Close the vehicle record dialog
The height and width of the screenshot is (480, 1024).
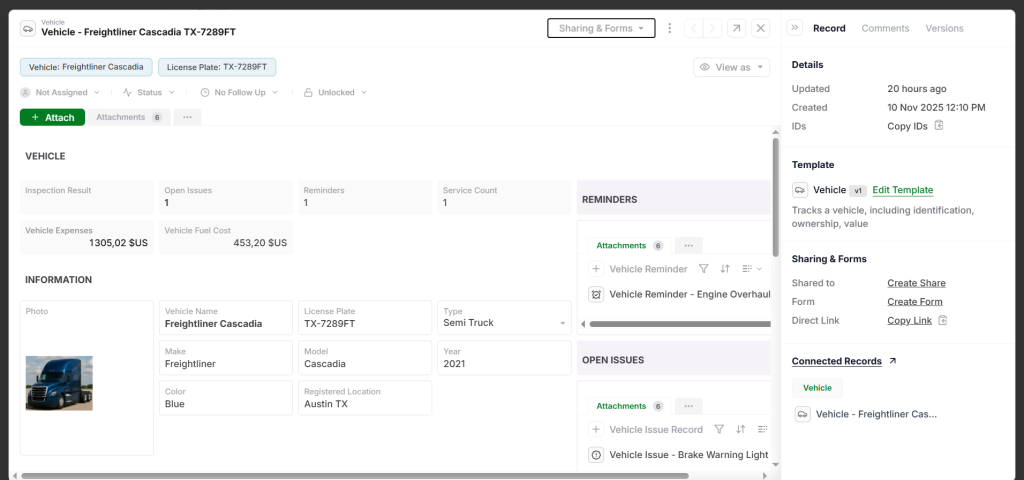pyautogui.click(x=760, y=28)
